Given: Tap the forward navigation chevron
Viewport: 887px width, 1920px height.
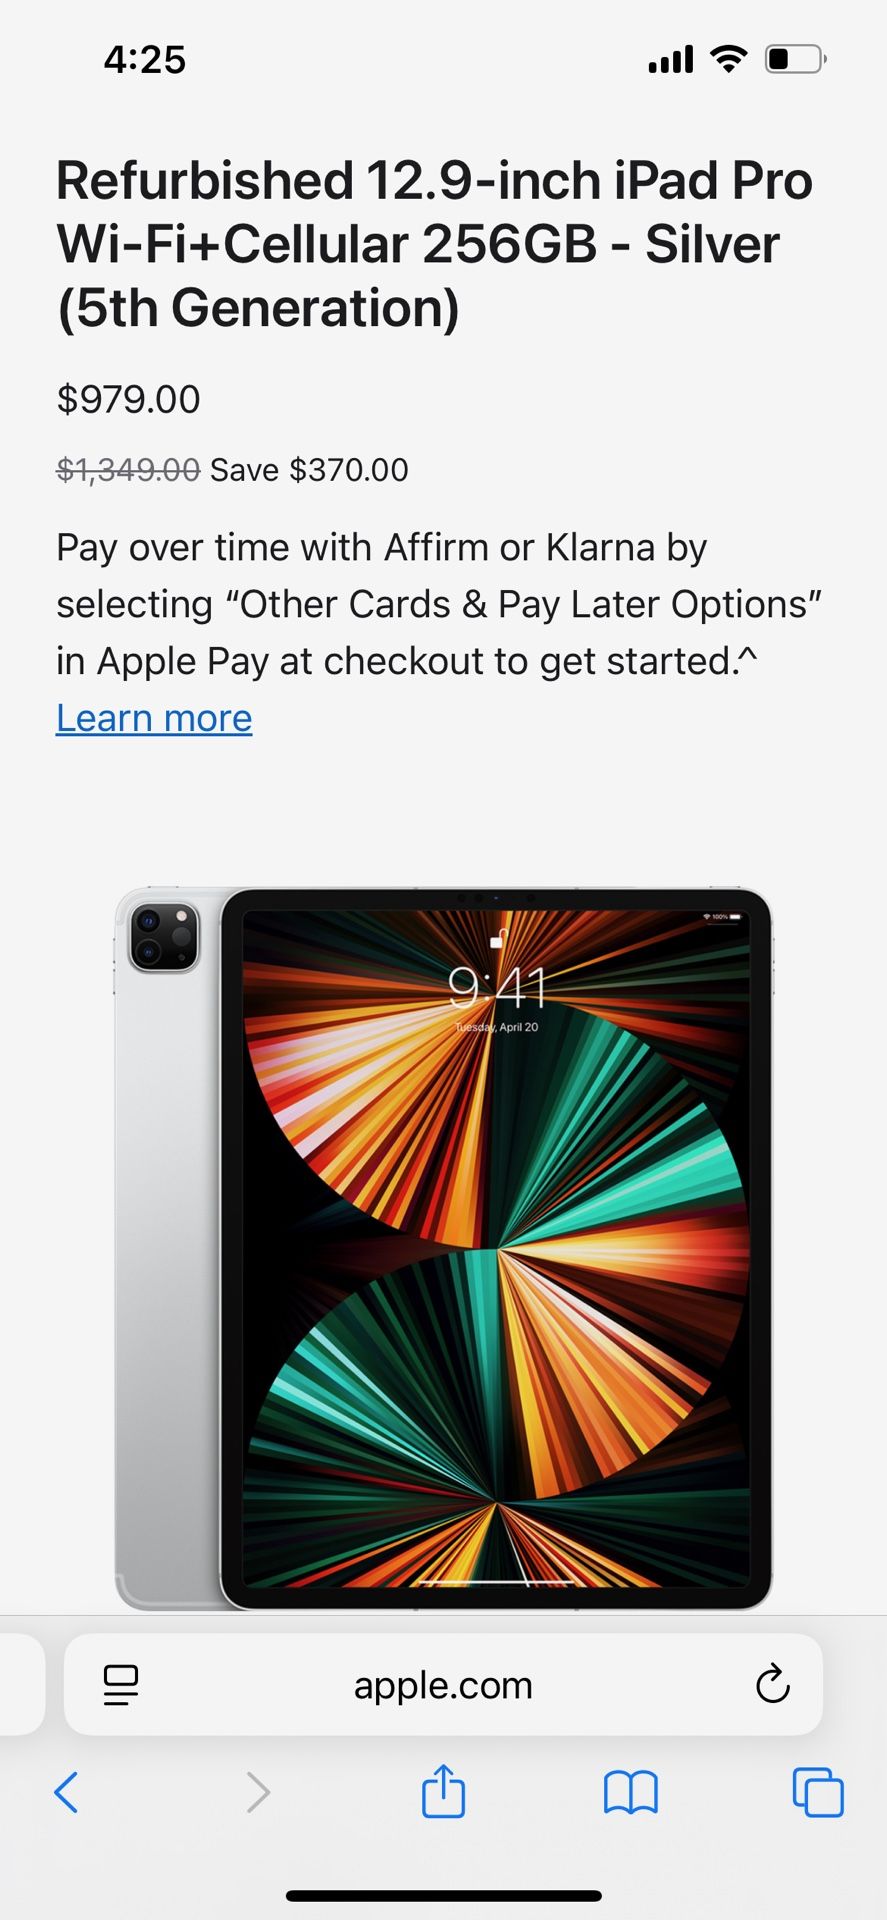Looking at the screenshot, I should tap(258, 1792).
